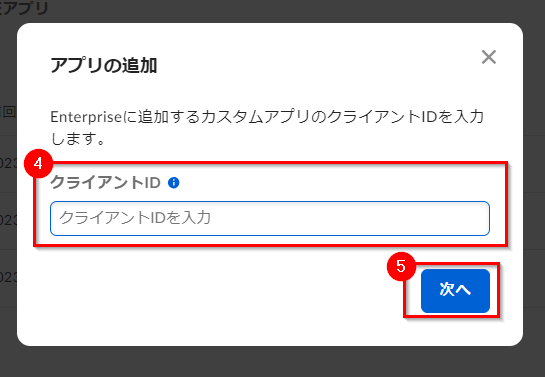This screenshot has height=377, width=545.
Task: Close the アプリの追加 dialog with the X
Action: [489, 57]
